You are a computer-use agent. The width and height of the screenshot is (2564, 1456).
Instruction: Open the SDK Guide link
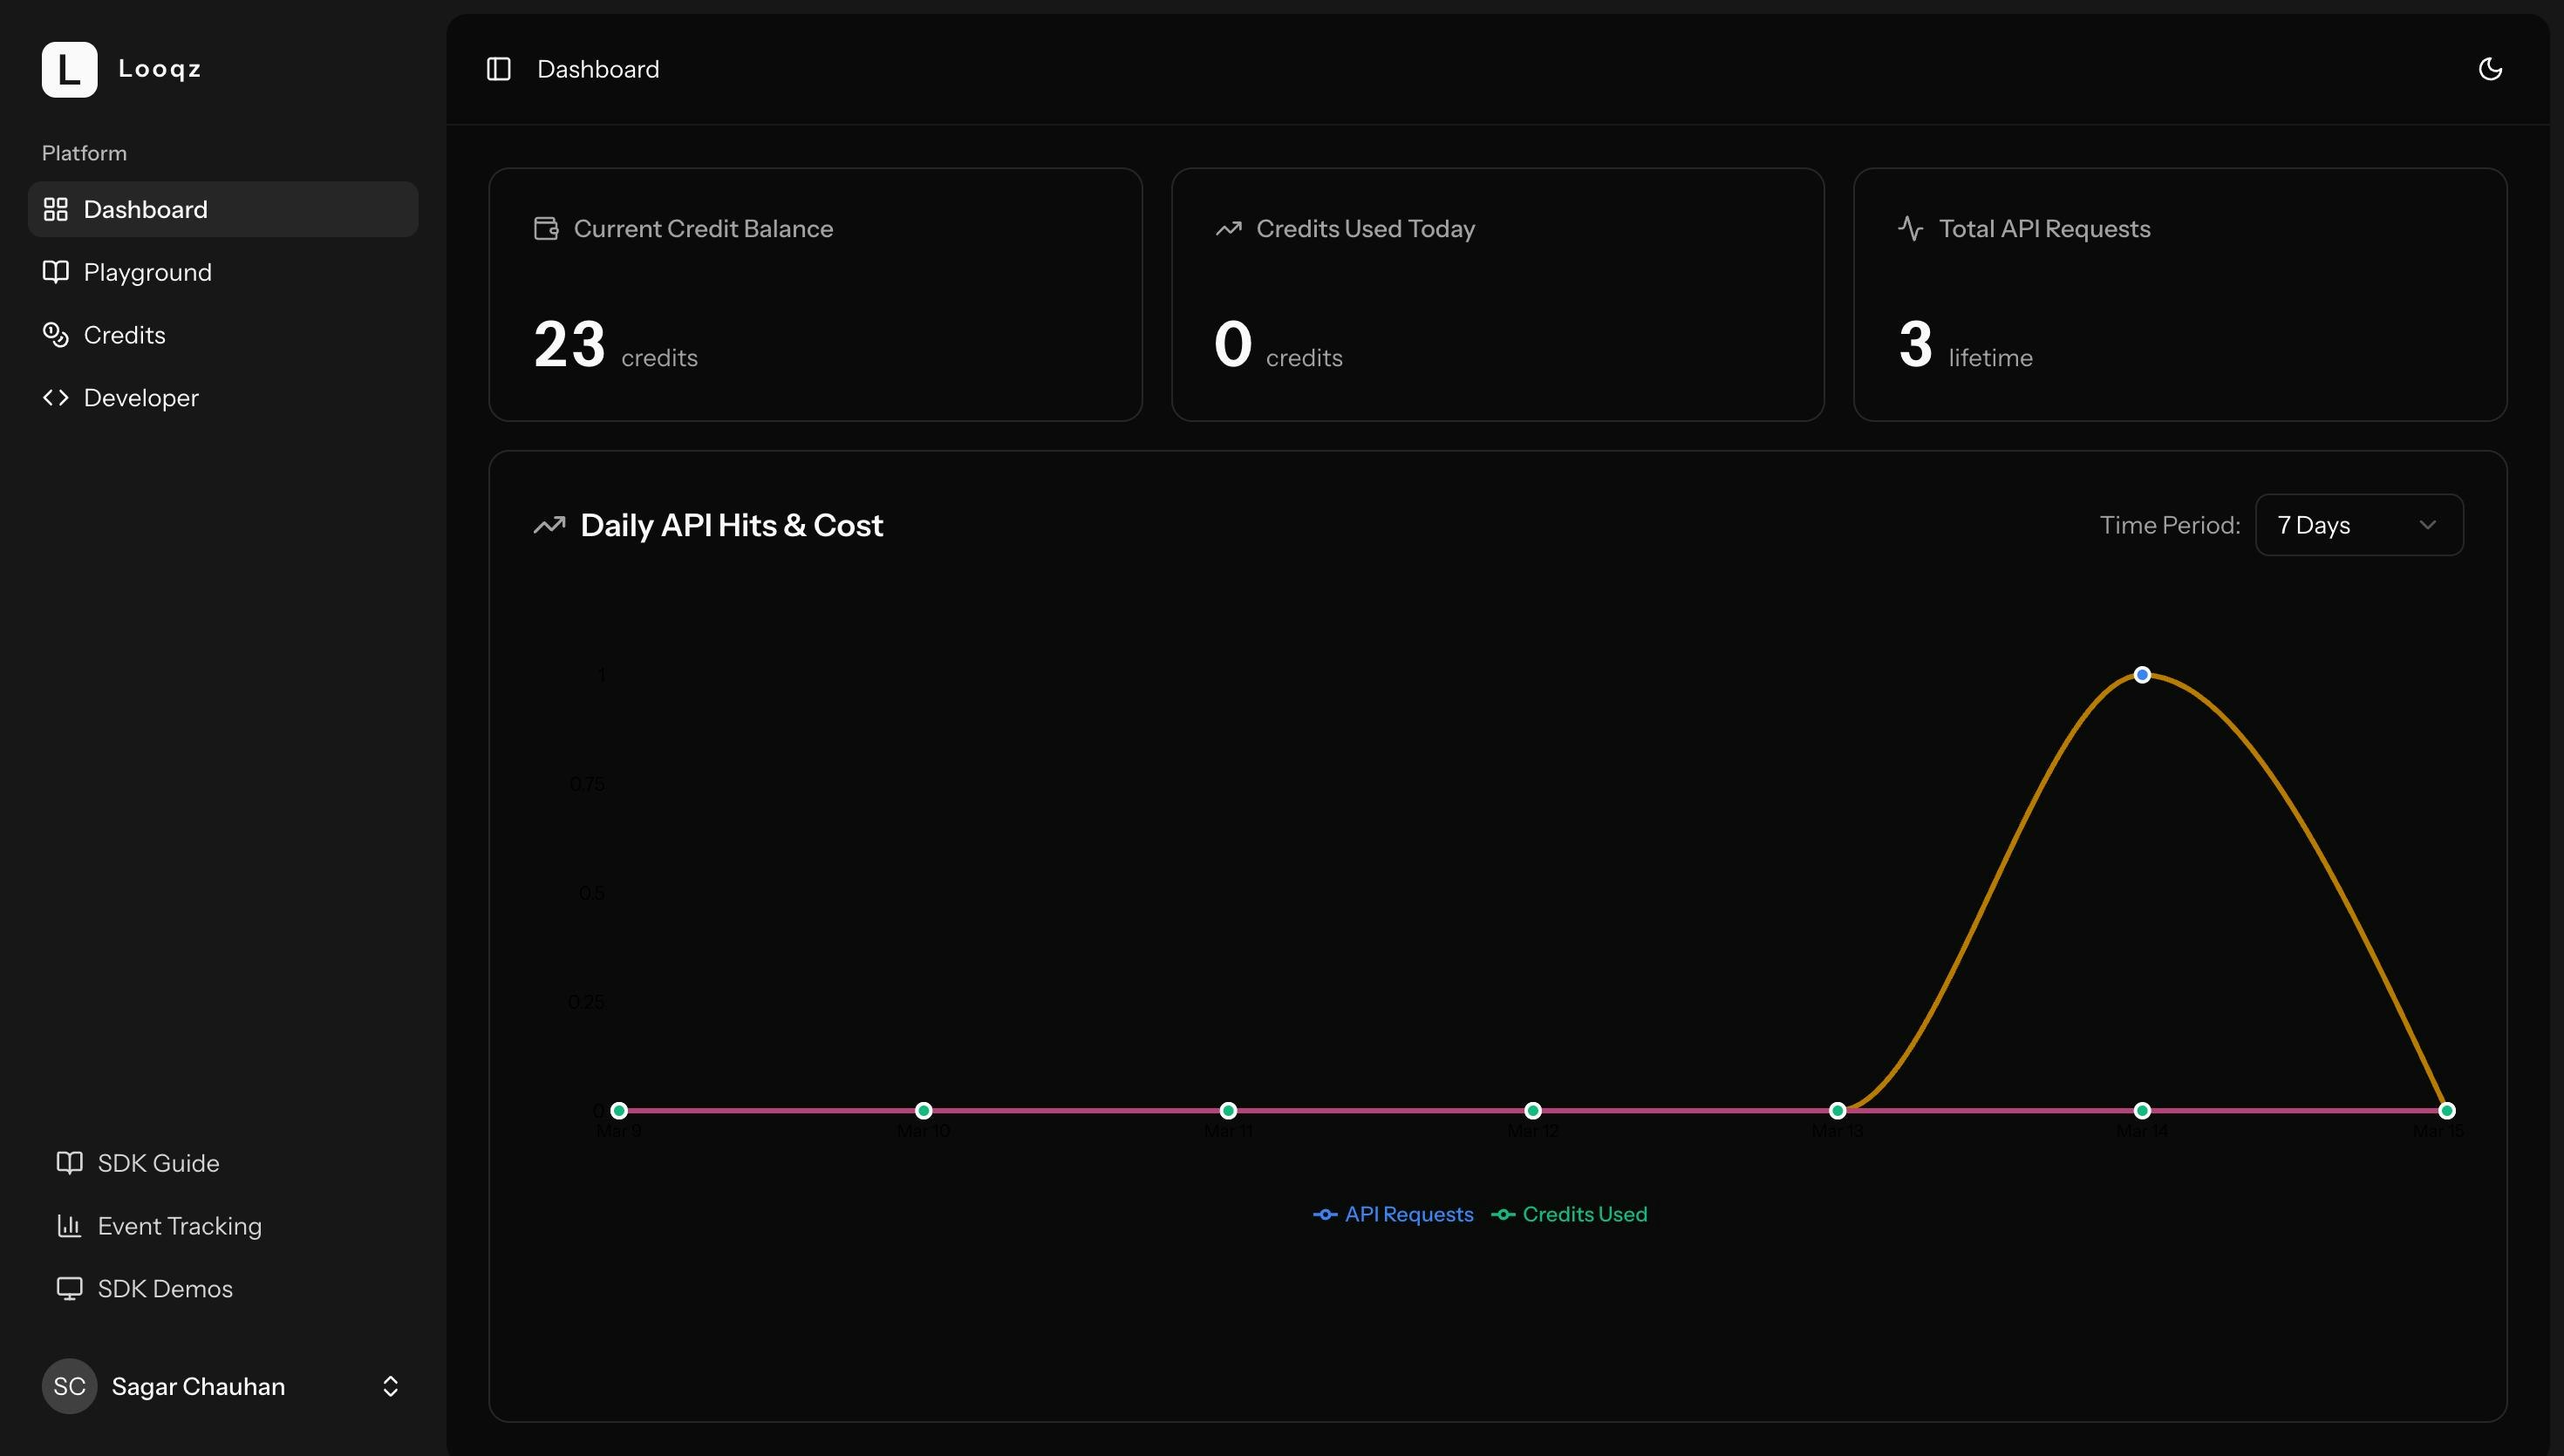pyautogui.click(x=158, y=1163)
